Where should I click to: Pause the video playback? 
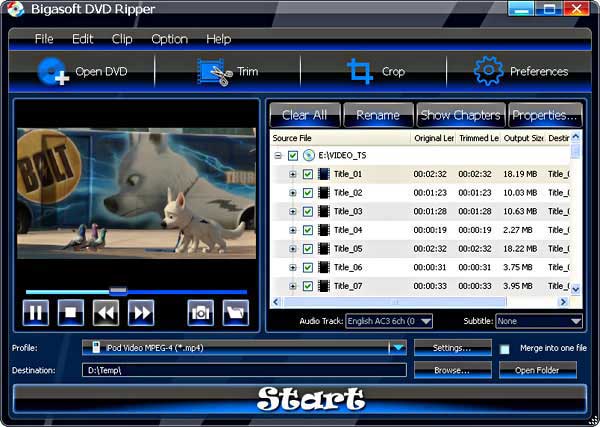[36, 313]
